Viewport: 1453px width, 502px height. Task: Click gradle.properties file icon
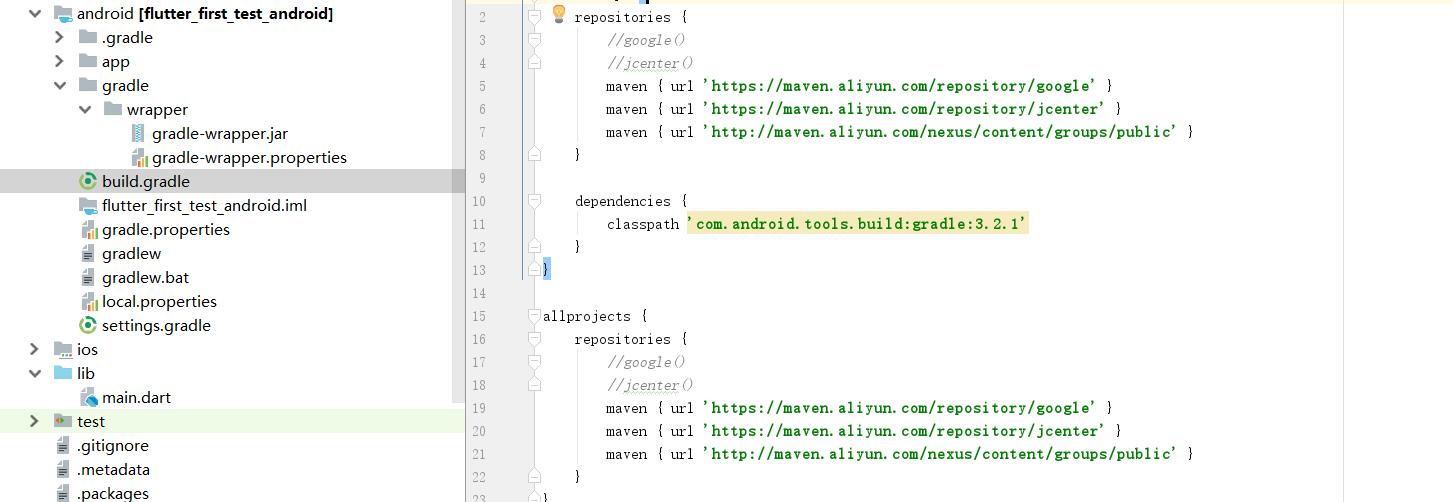88,230
